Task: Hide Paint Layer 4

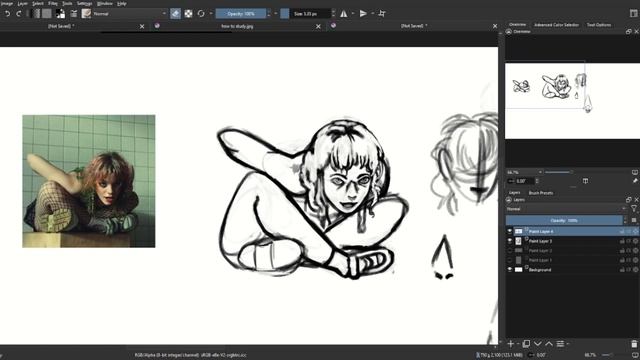Action: (510, 231)
